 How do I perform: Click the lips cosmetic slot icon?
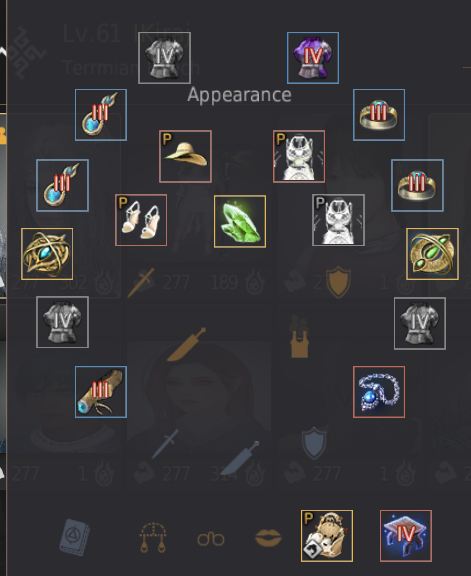269,538
